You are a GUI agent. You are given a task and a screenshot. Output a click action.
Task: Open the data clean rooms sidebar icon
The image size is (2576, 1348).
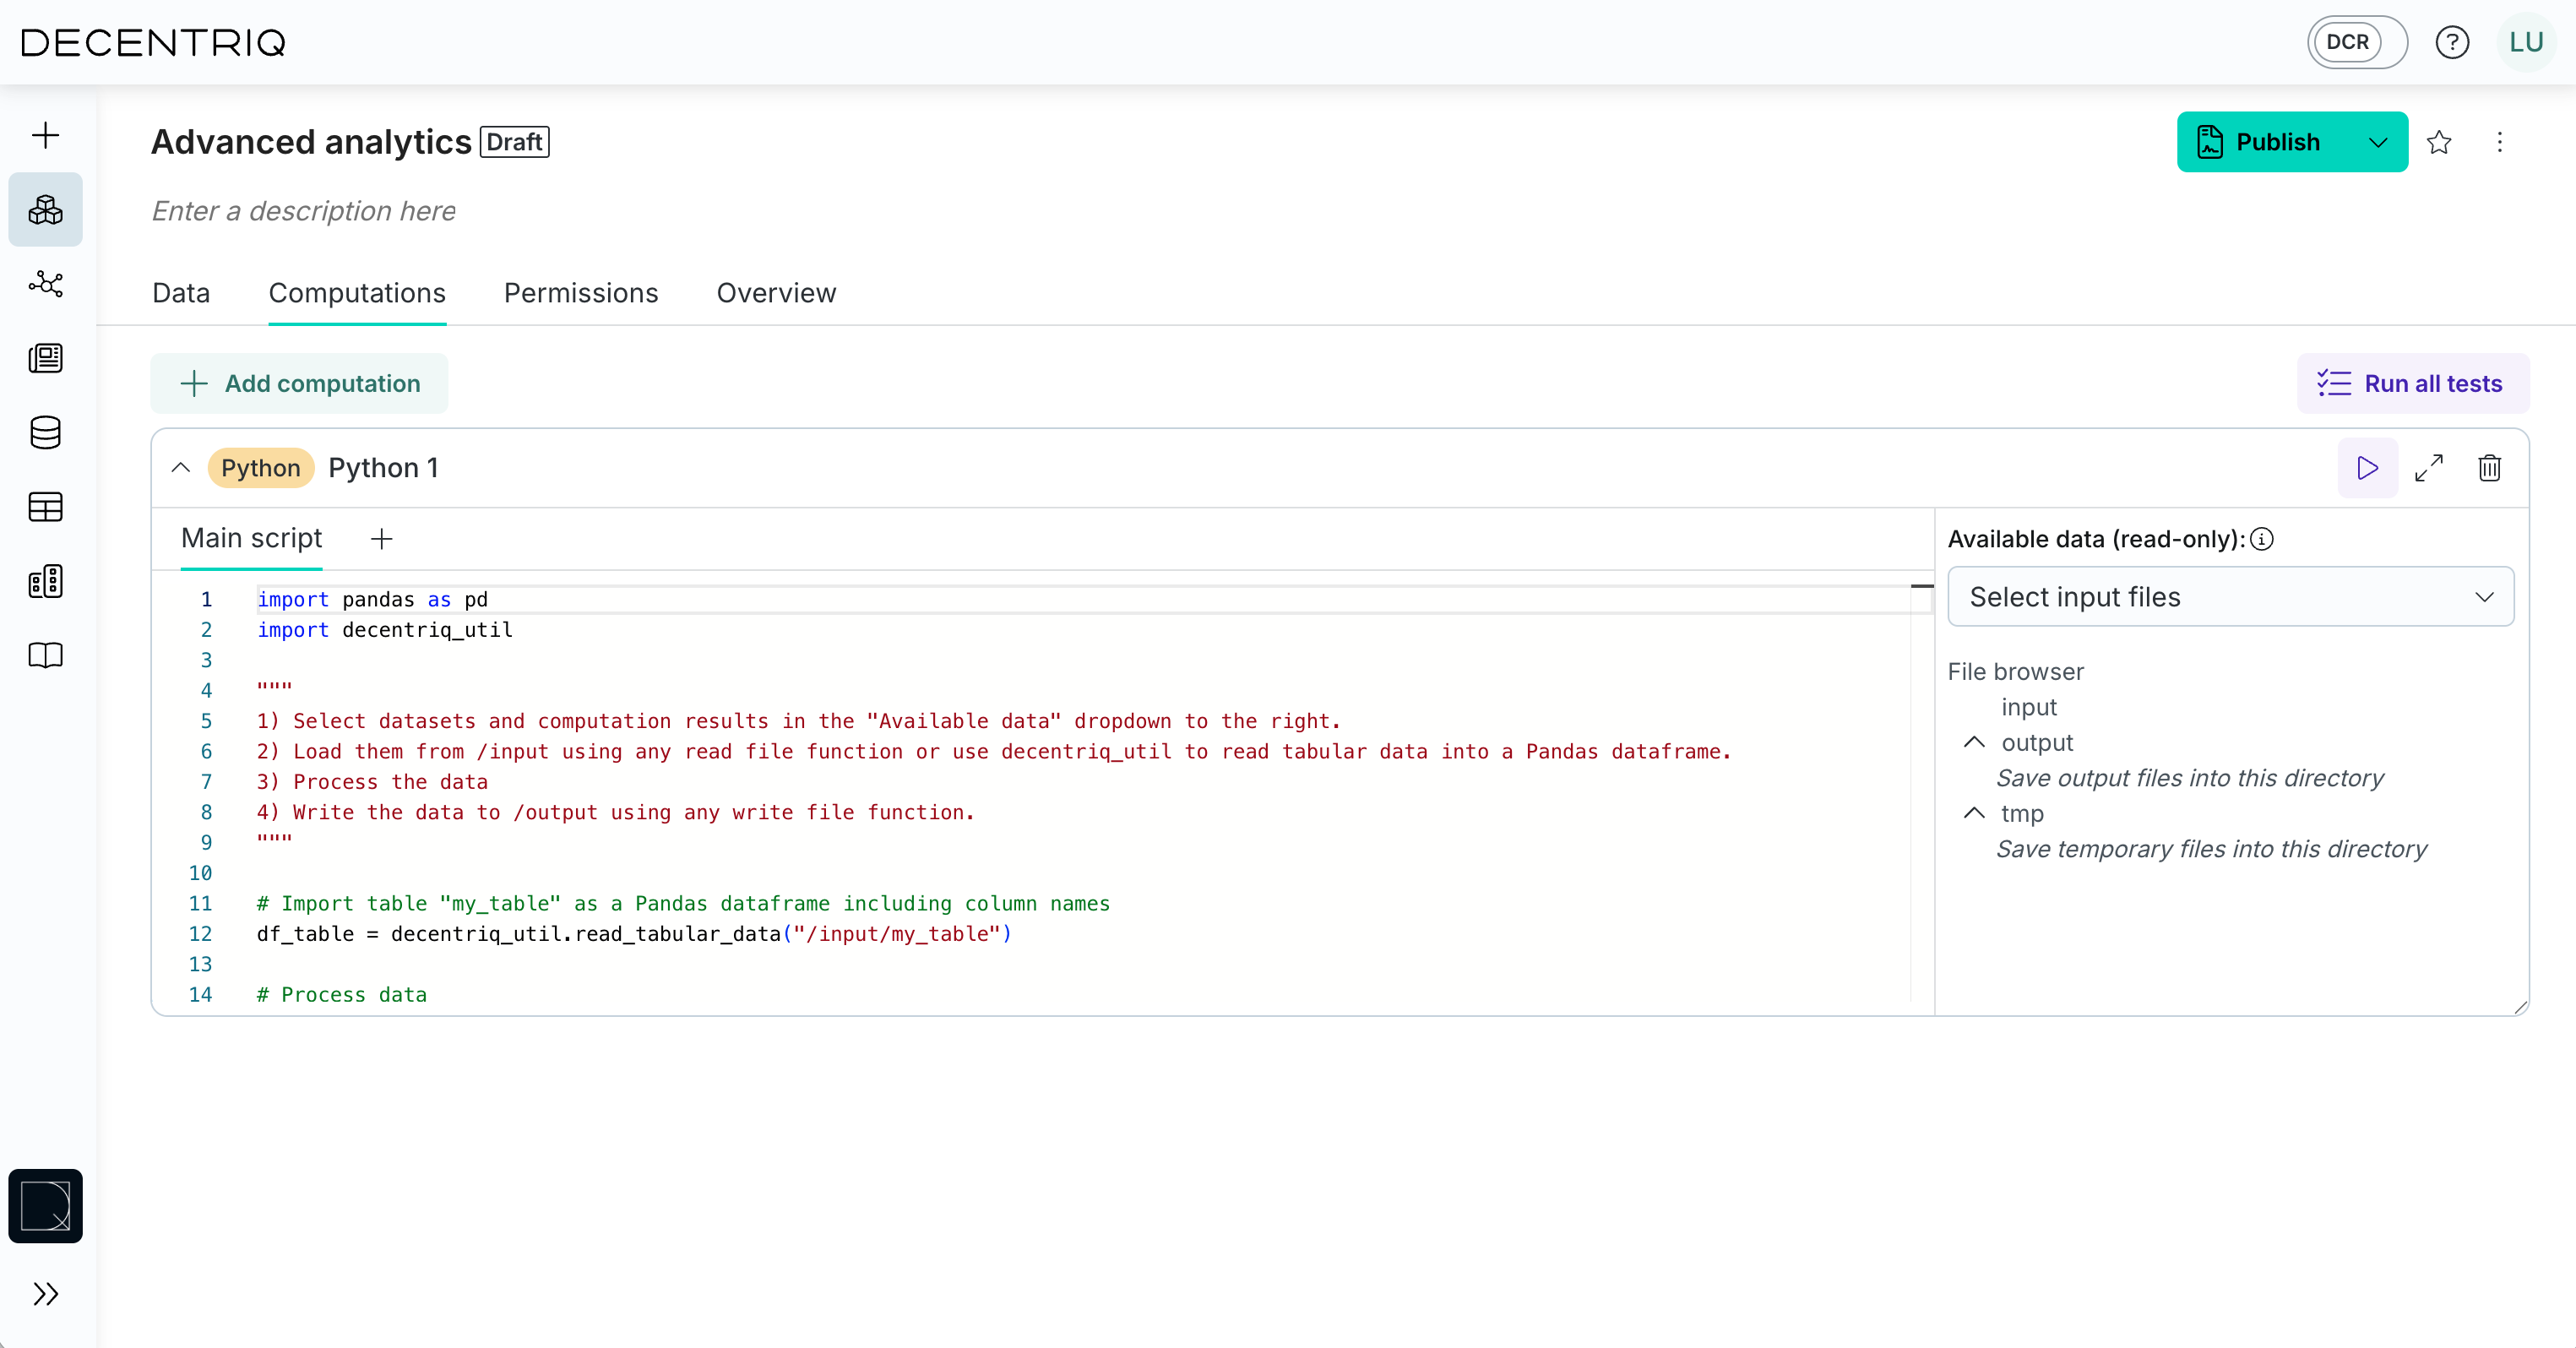click(46, 210)
